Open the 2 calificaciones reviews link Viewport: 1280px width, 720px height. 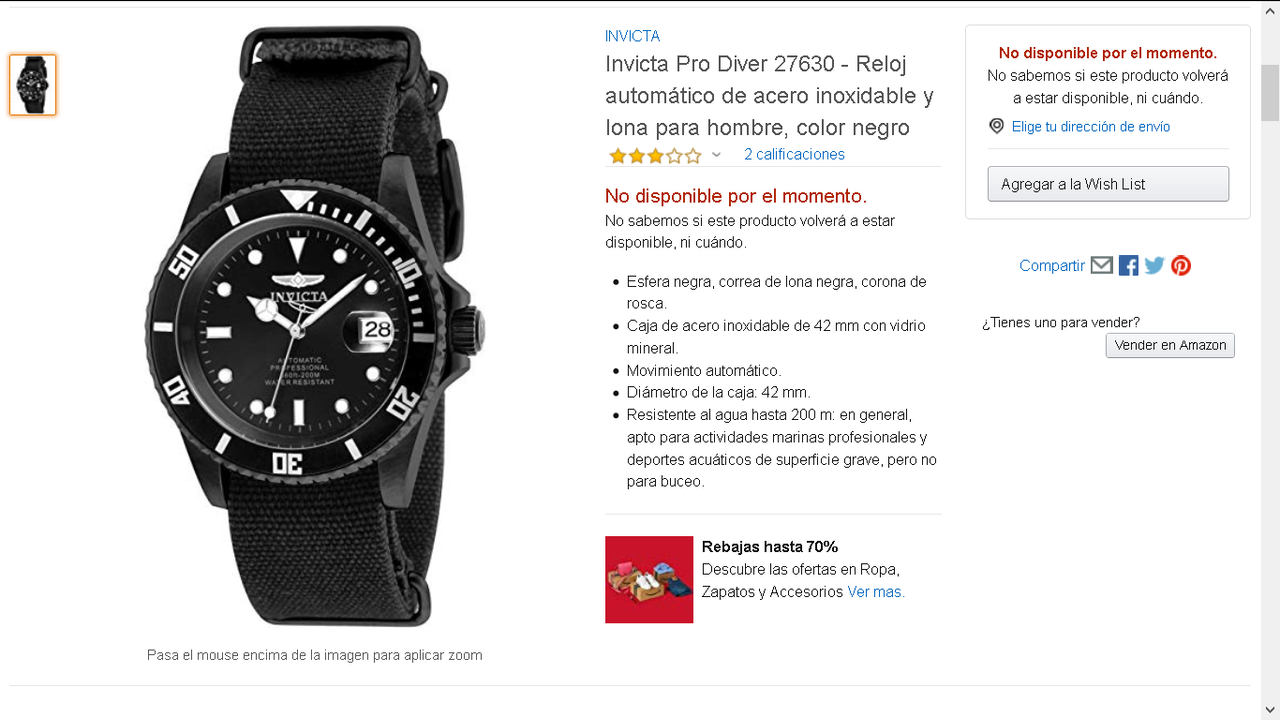pos(794,154)
